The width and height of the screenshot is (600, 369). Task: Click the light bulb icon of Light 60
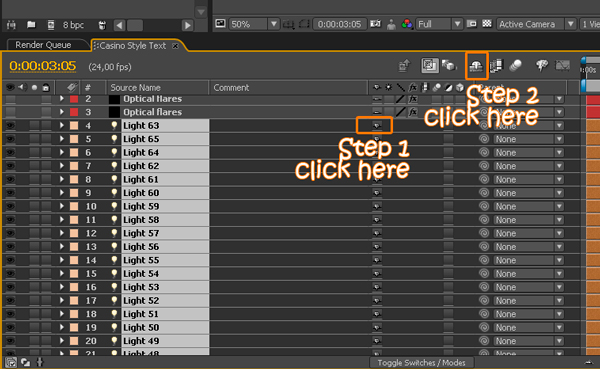click(114, 193)
